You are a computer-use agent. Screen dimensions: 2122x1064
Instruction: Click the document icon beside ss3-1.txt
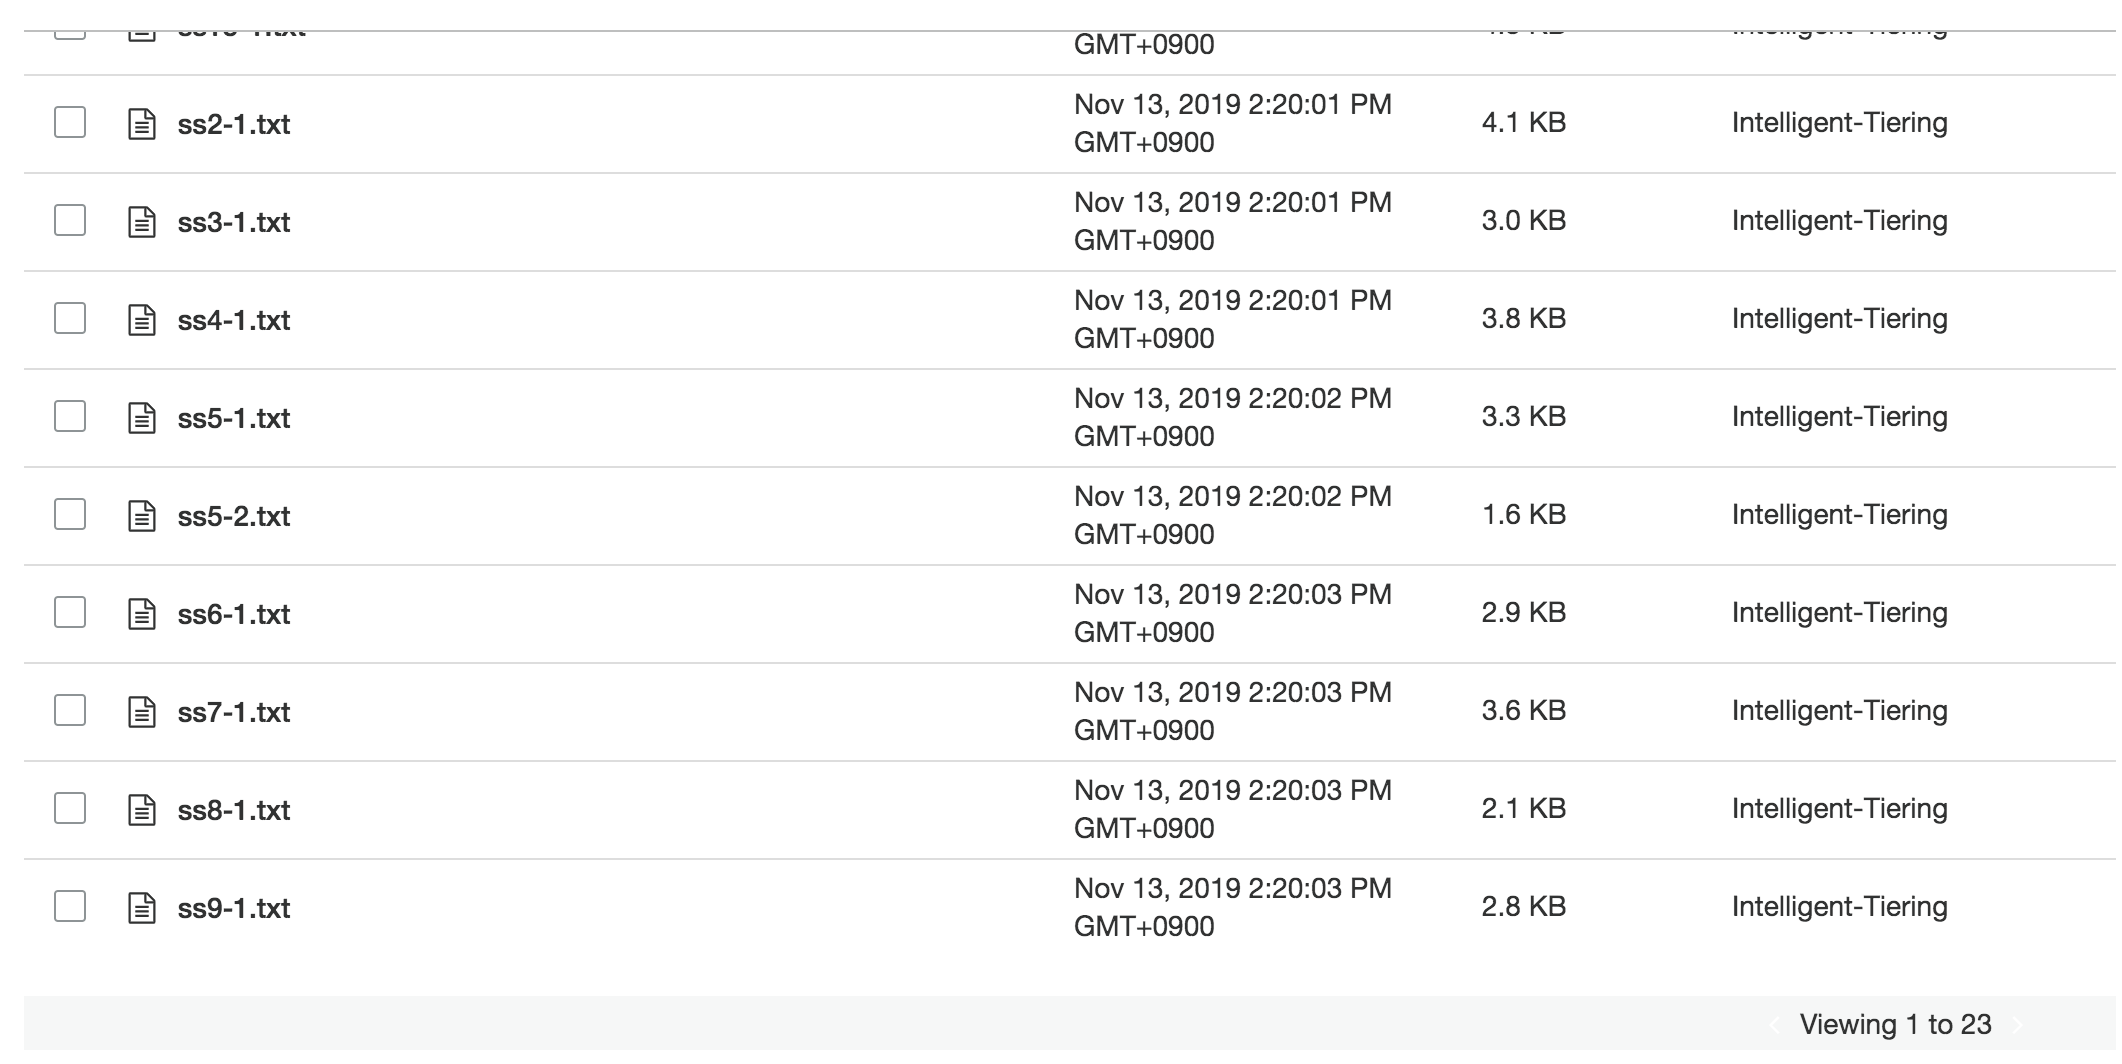[x=142, y=222]
